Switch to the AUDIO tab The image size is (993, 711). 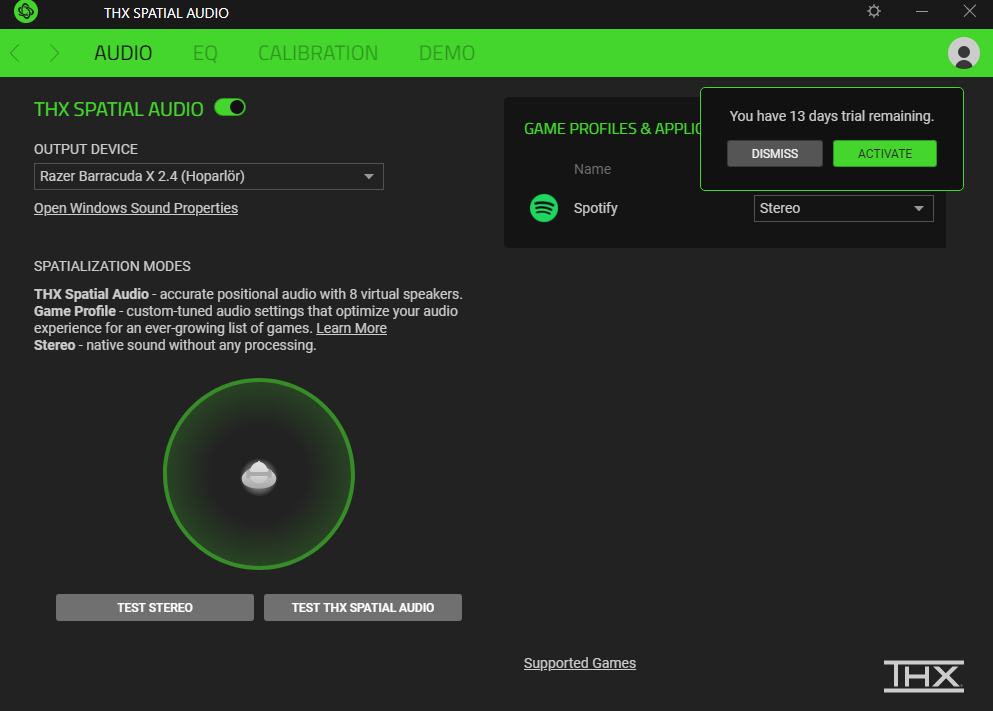pyautogui.click(x=123, y=53)
